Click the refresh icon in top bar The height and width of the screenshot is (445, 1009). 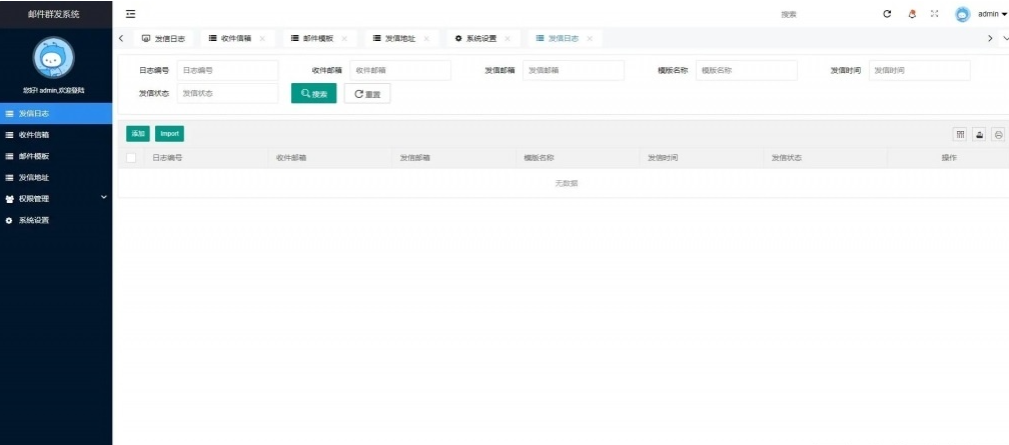click(x=886, y=14)
